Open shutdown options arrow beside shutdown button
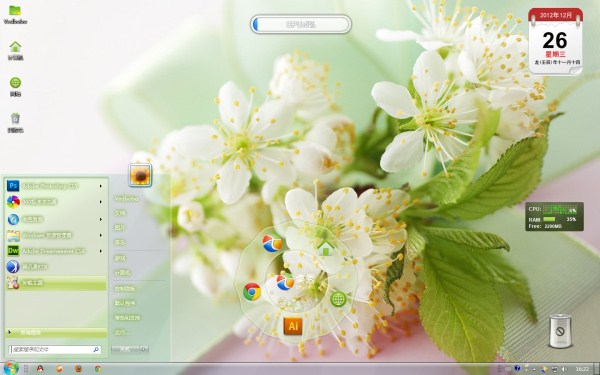This screenshot has height=375, width=600. [144, 349]
